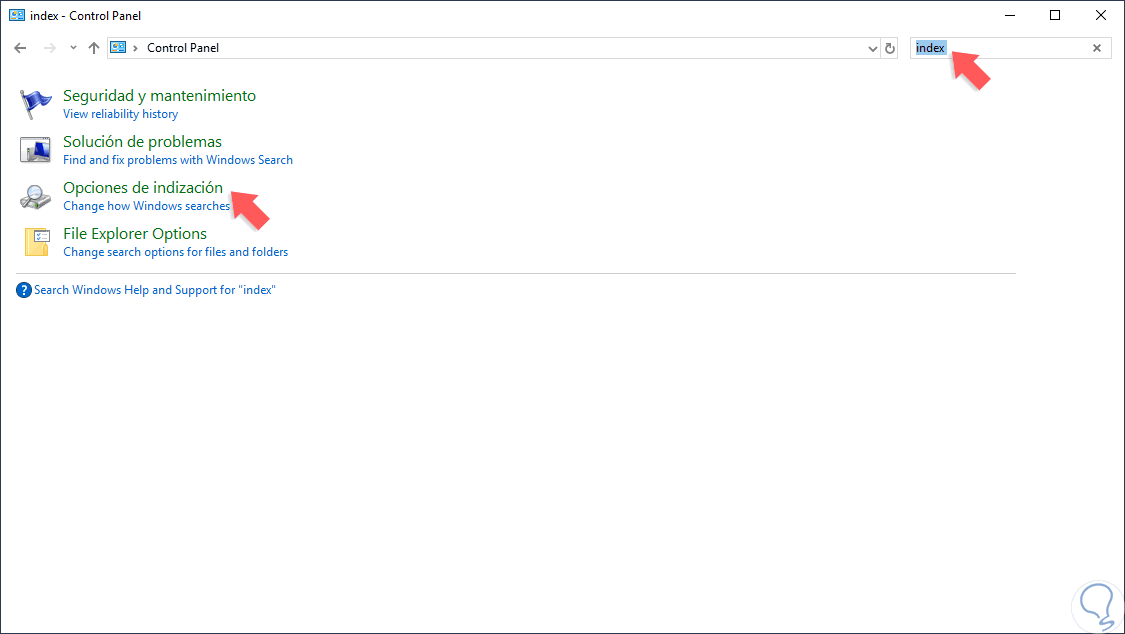Go up one level with the Up arrow

(x=94, y=48)
